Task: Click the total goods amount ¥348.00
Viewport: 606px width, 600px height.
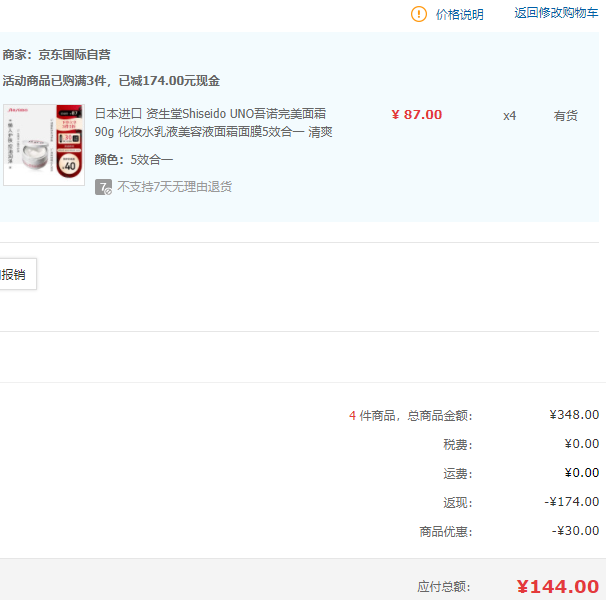Action: pyautogui.click(x=574, y=415)
